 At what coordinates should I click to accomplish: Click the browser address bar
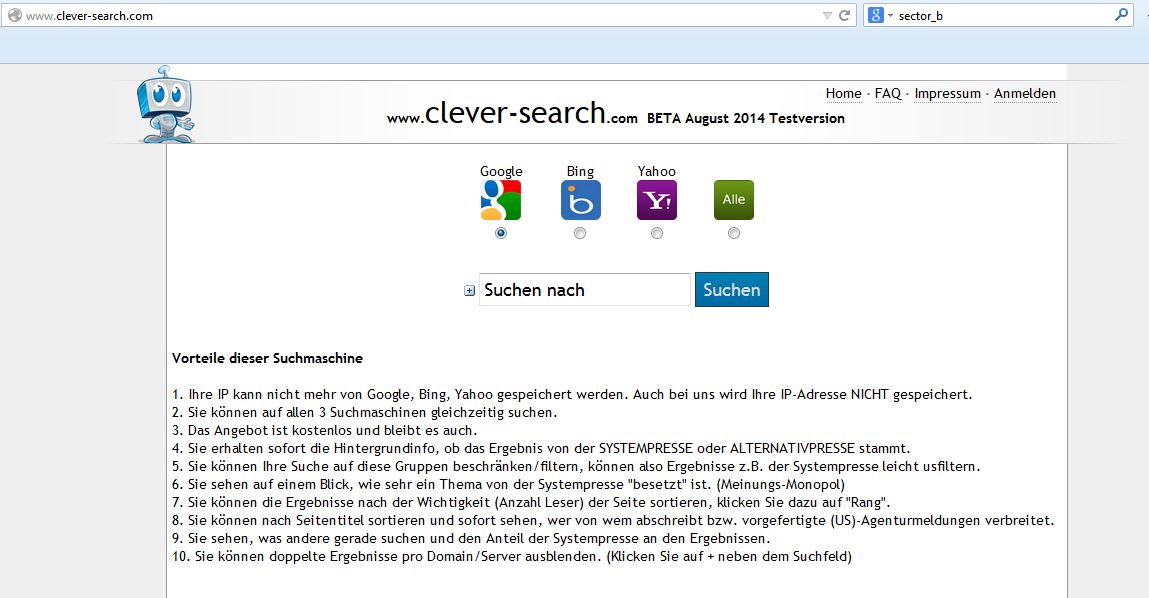pyautogui.click(x=428, y=15)
